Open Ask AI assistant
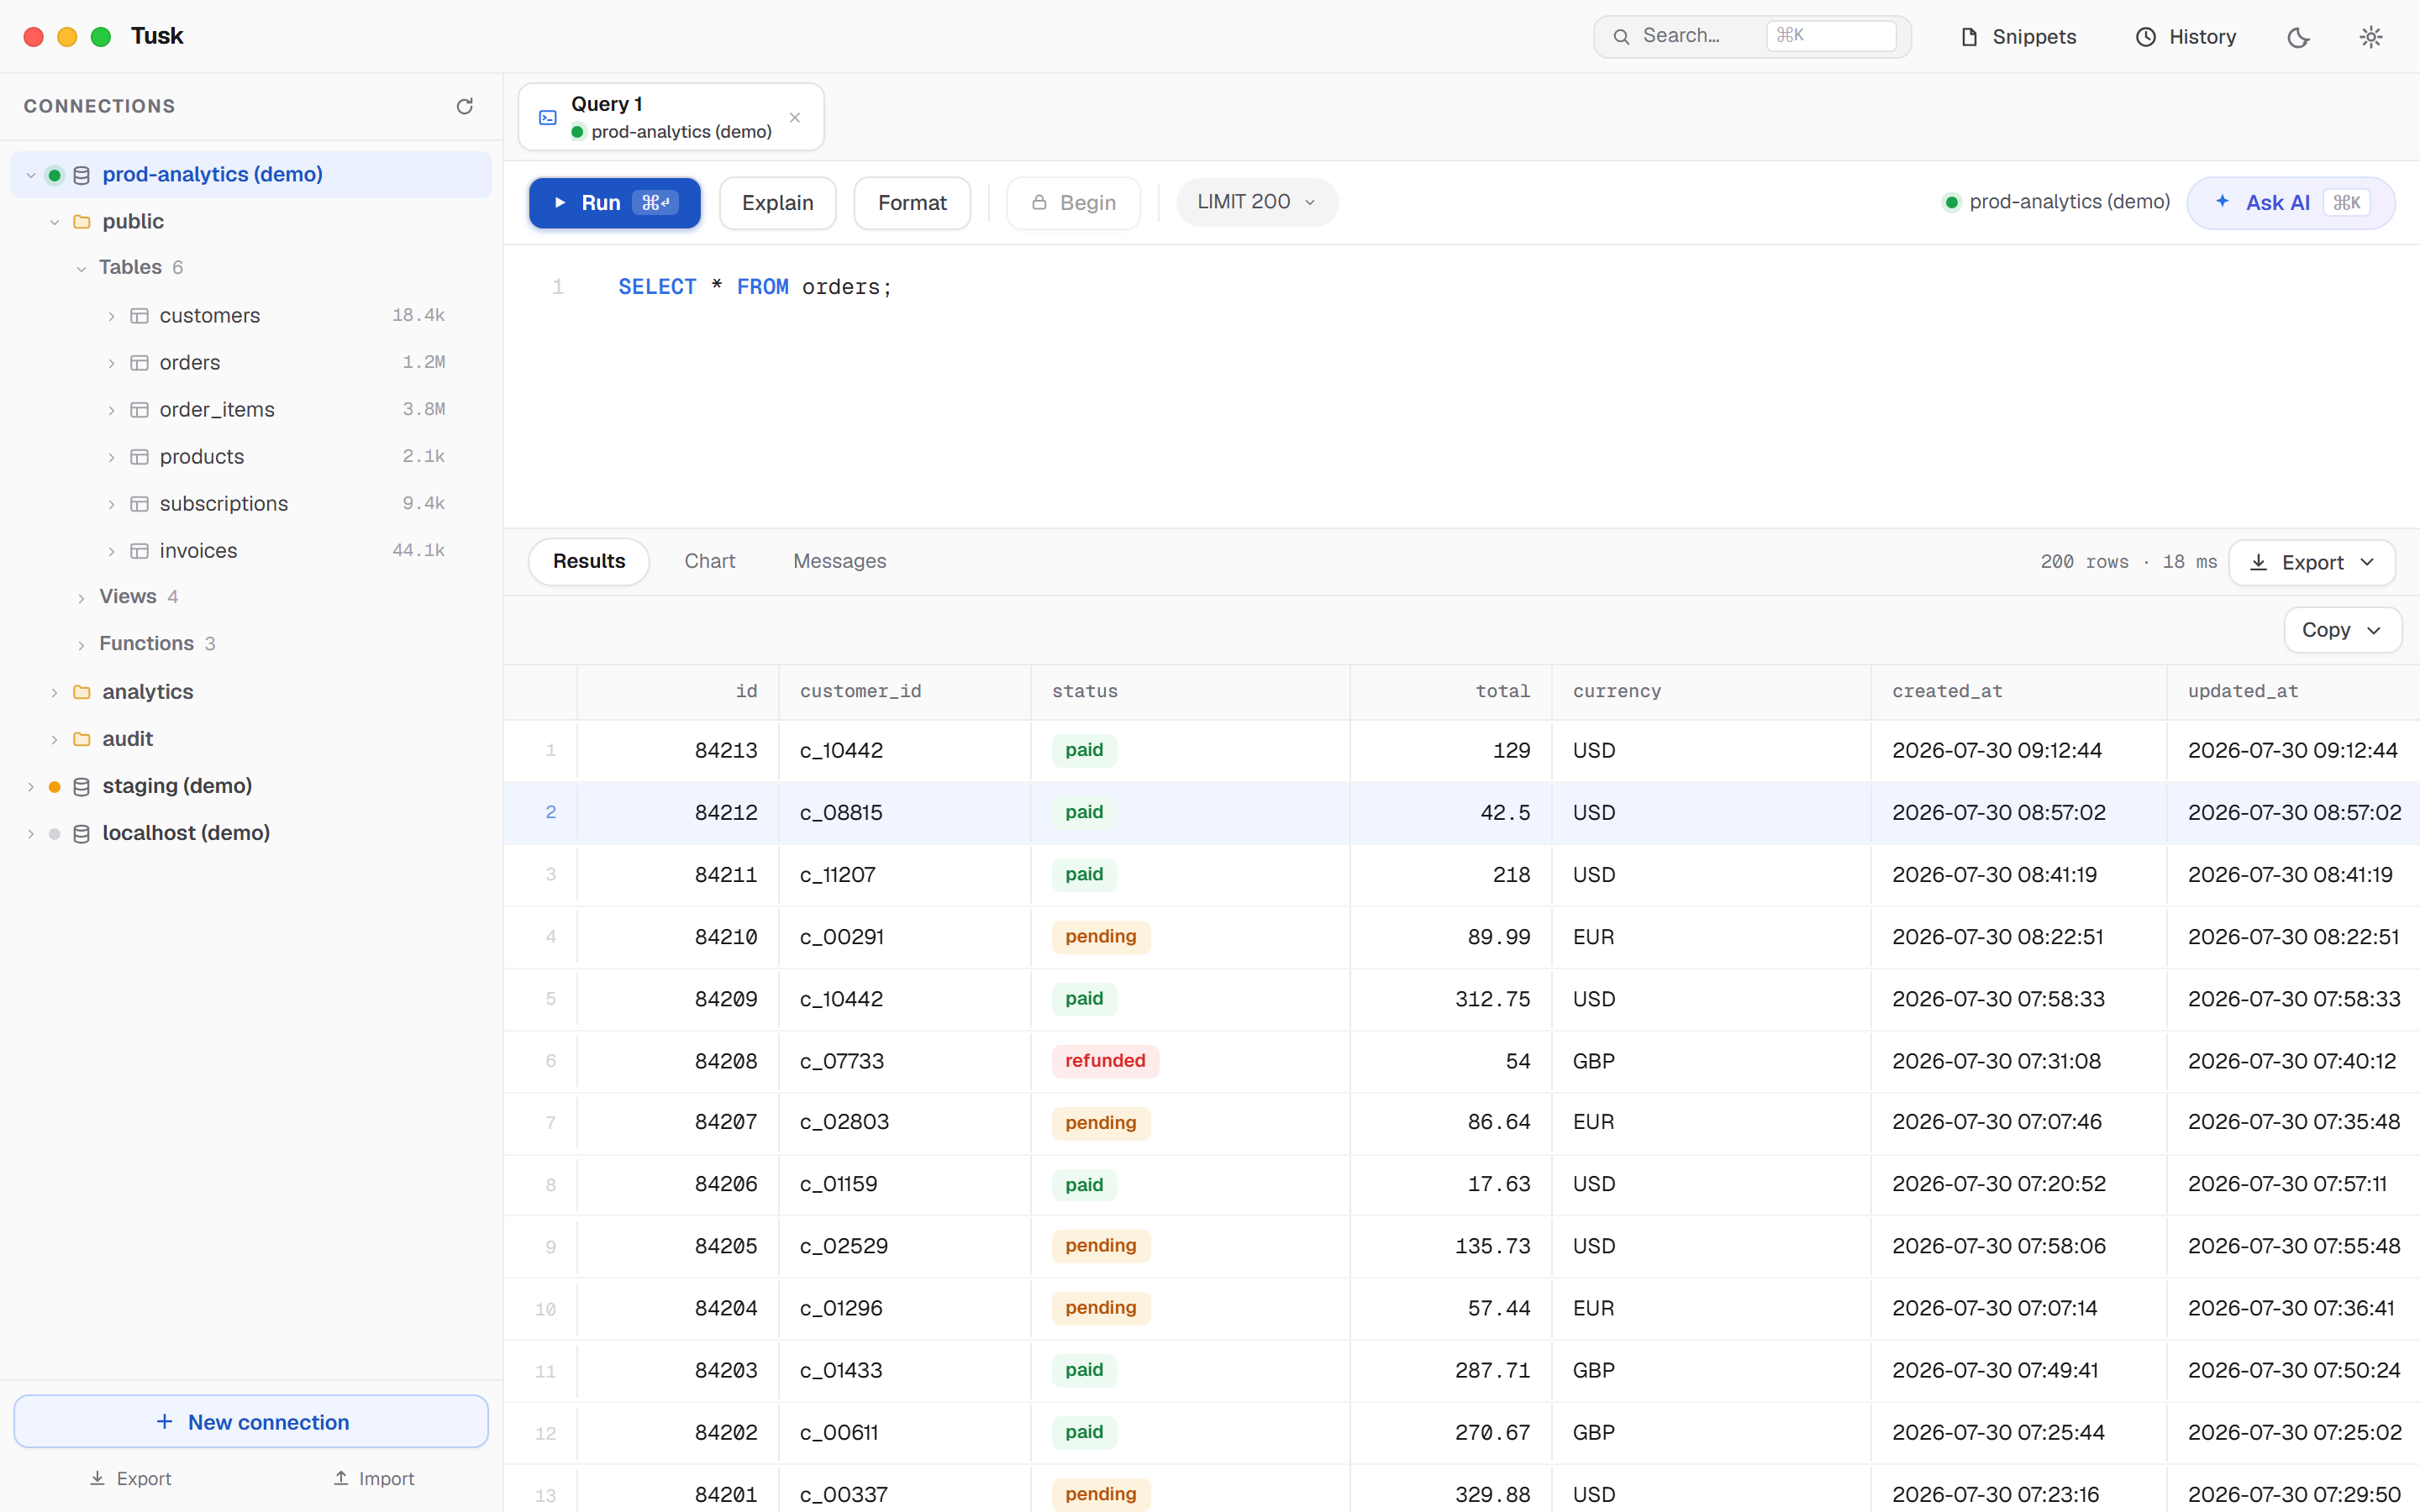This screenshot has width=2420, height=1512. (x=2290, y=203)
